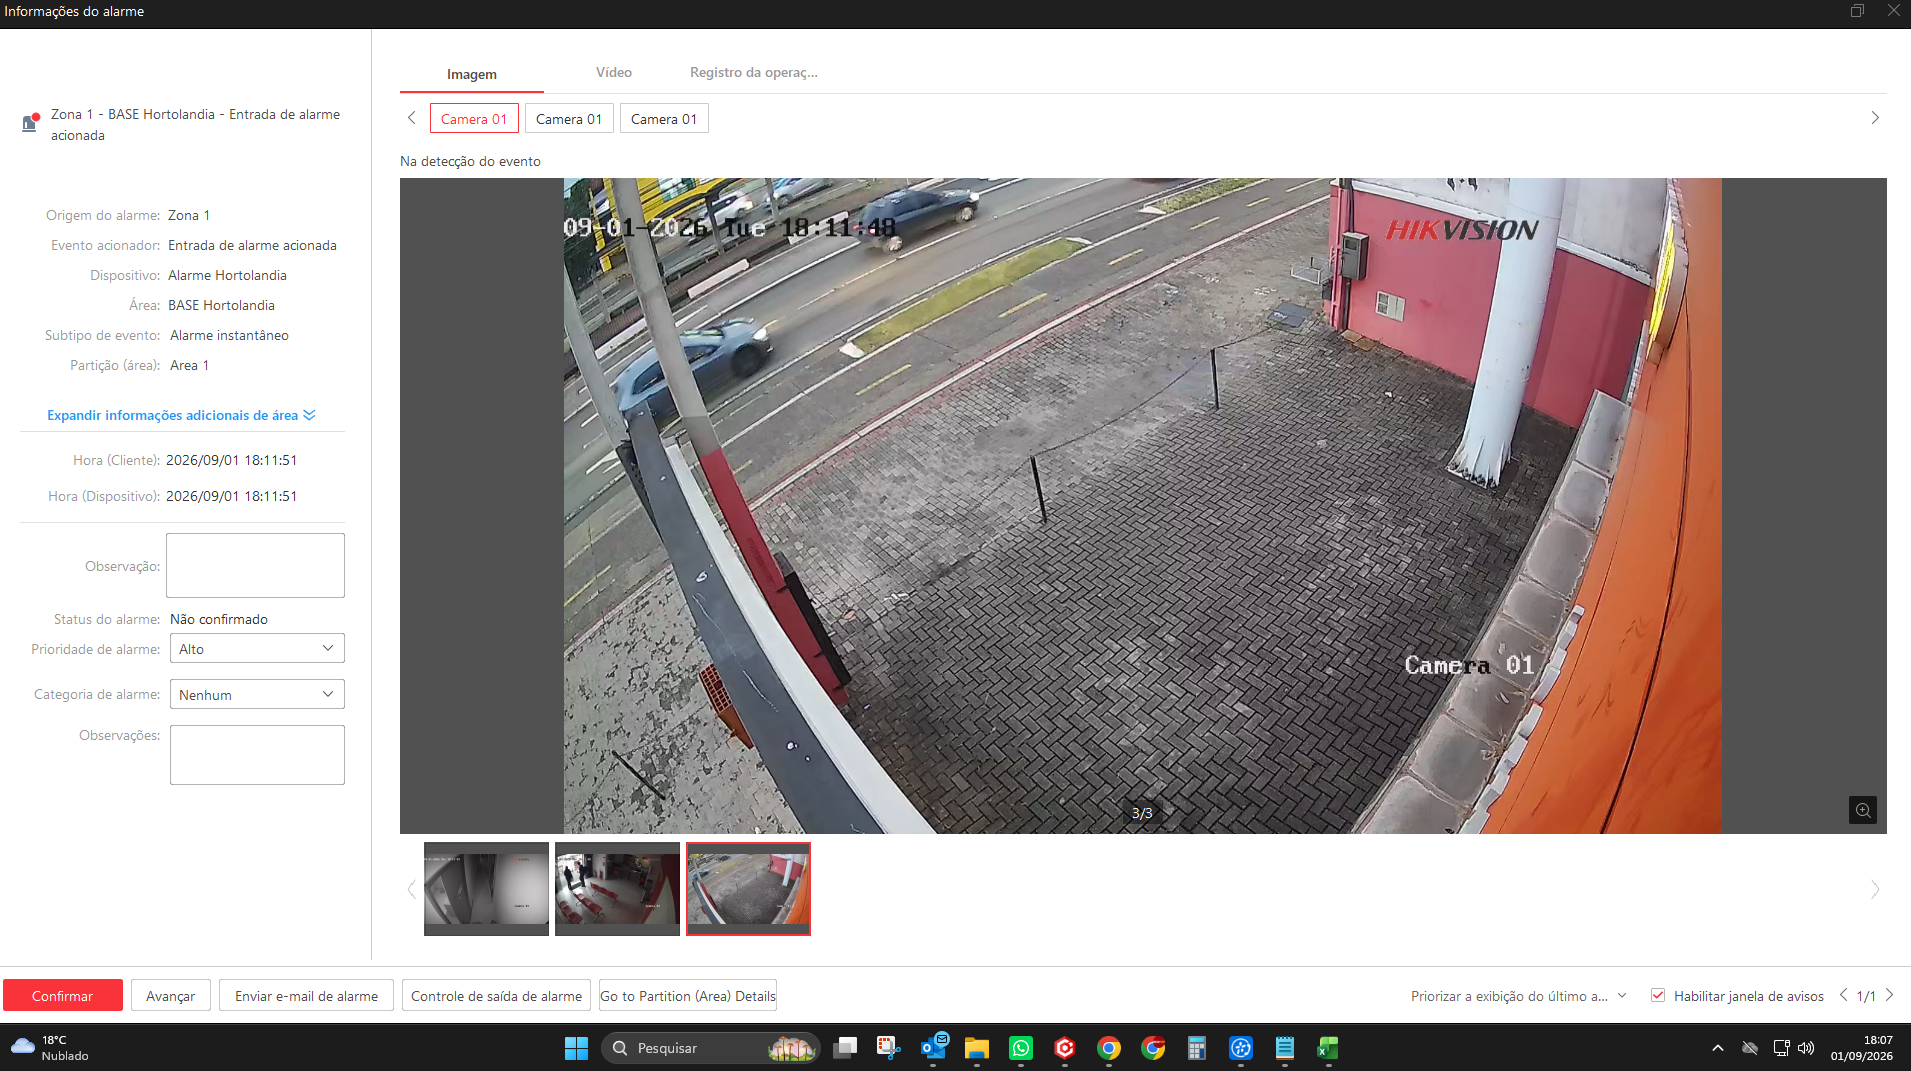This screenshot has width=1911, height=1071.
Task: Select the red-outlined Camera 01 tab
Action: point(474,119)
